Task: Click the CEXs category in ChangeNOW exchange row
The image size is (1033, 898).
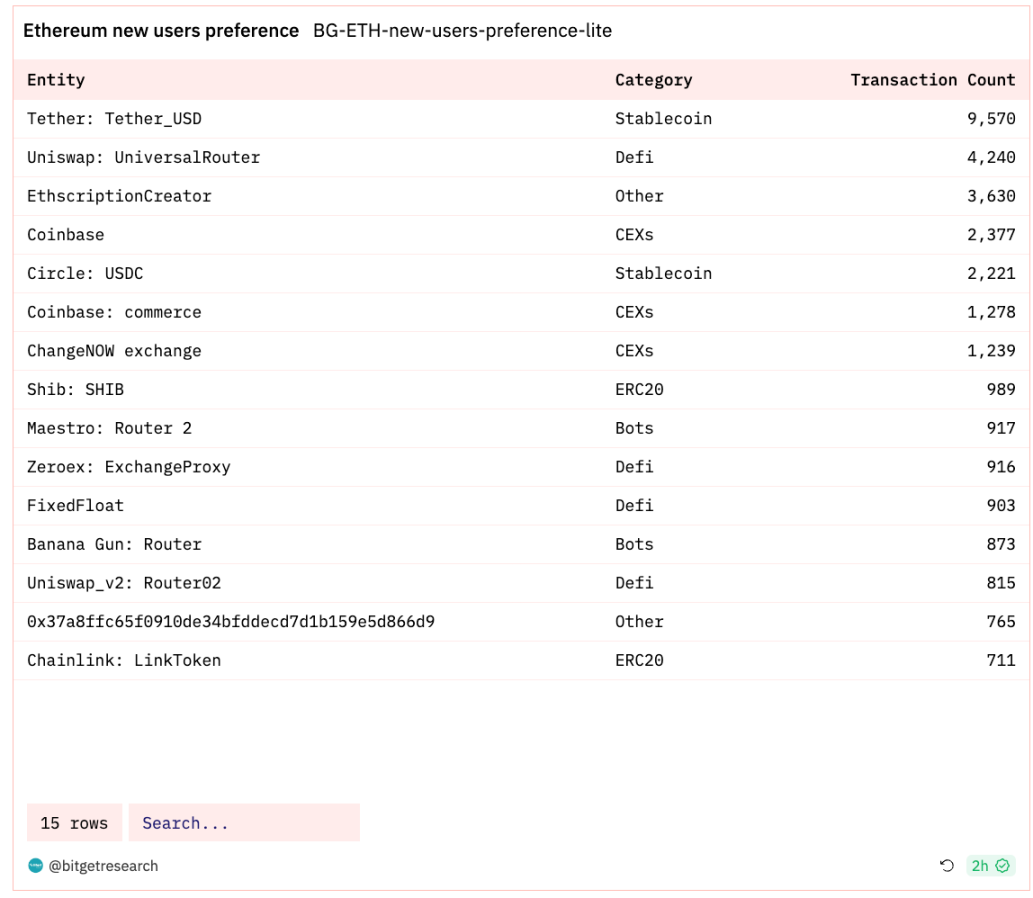Action: pos(634,351)
